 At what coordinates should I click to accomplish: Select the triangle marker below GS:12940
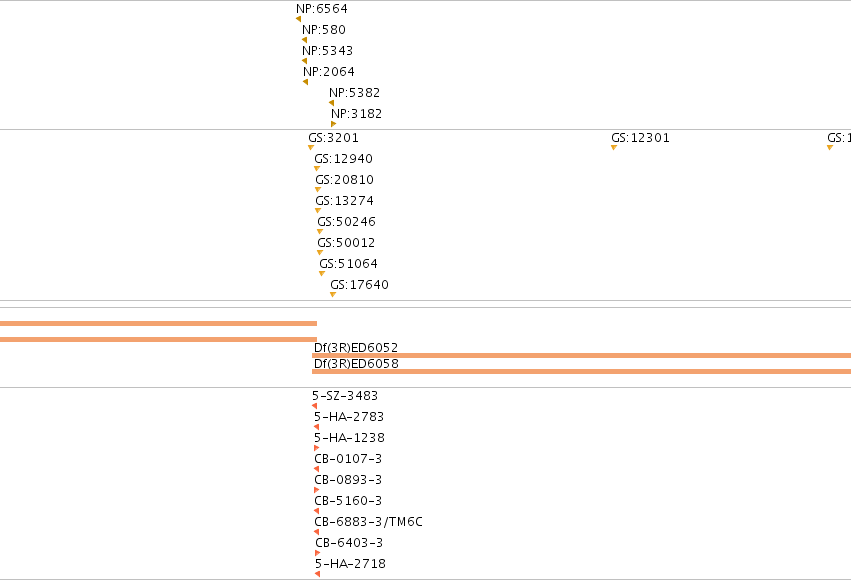click(317, 169)
